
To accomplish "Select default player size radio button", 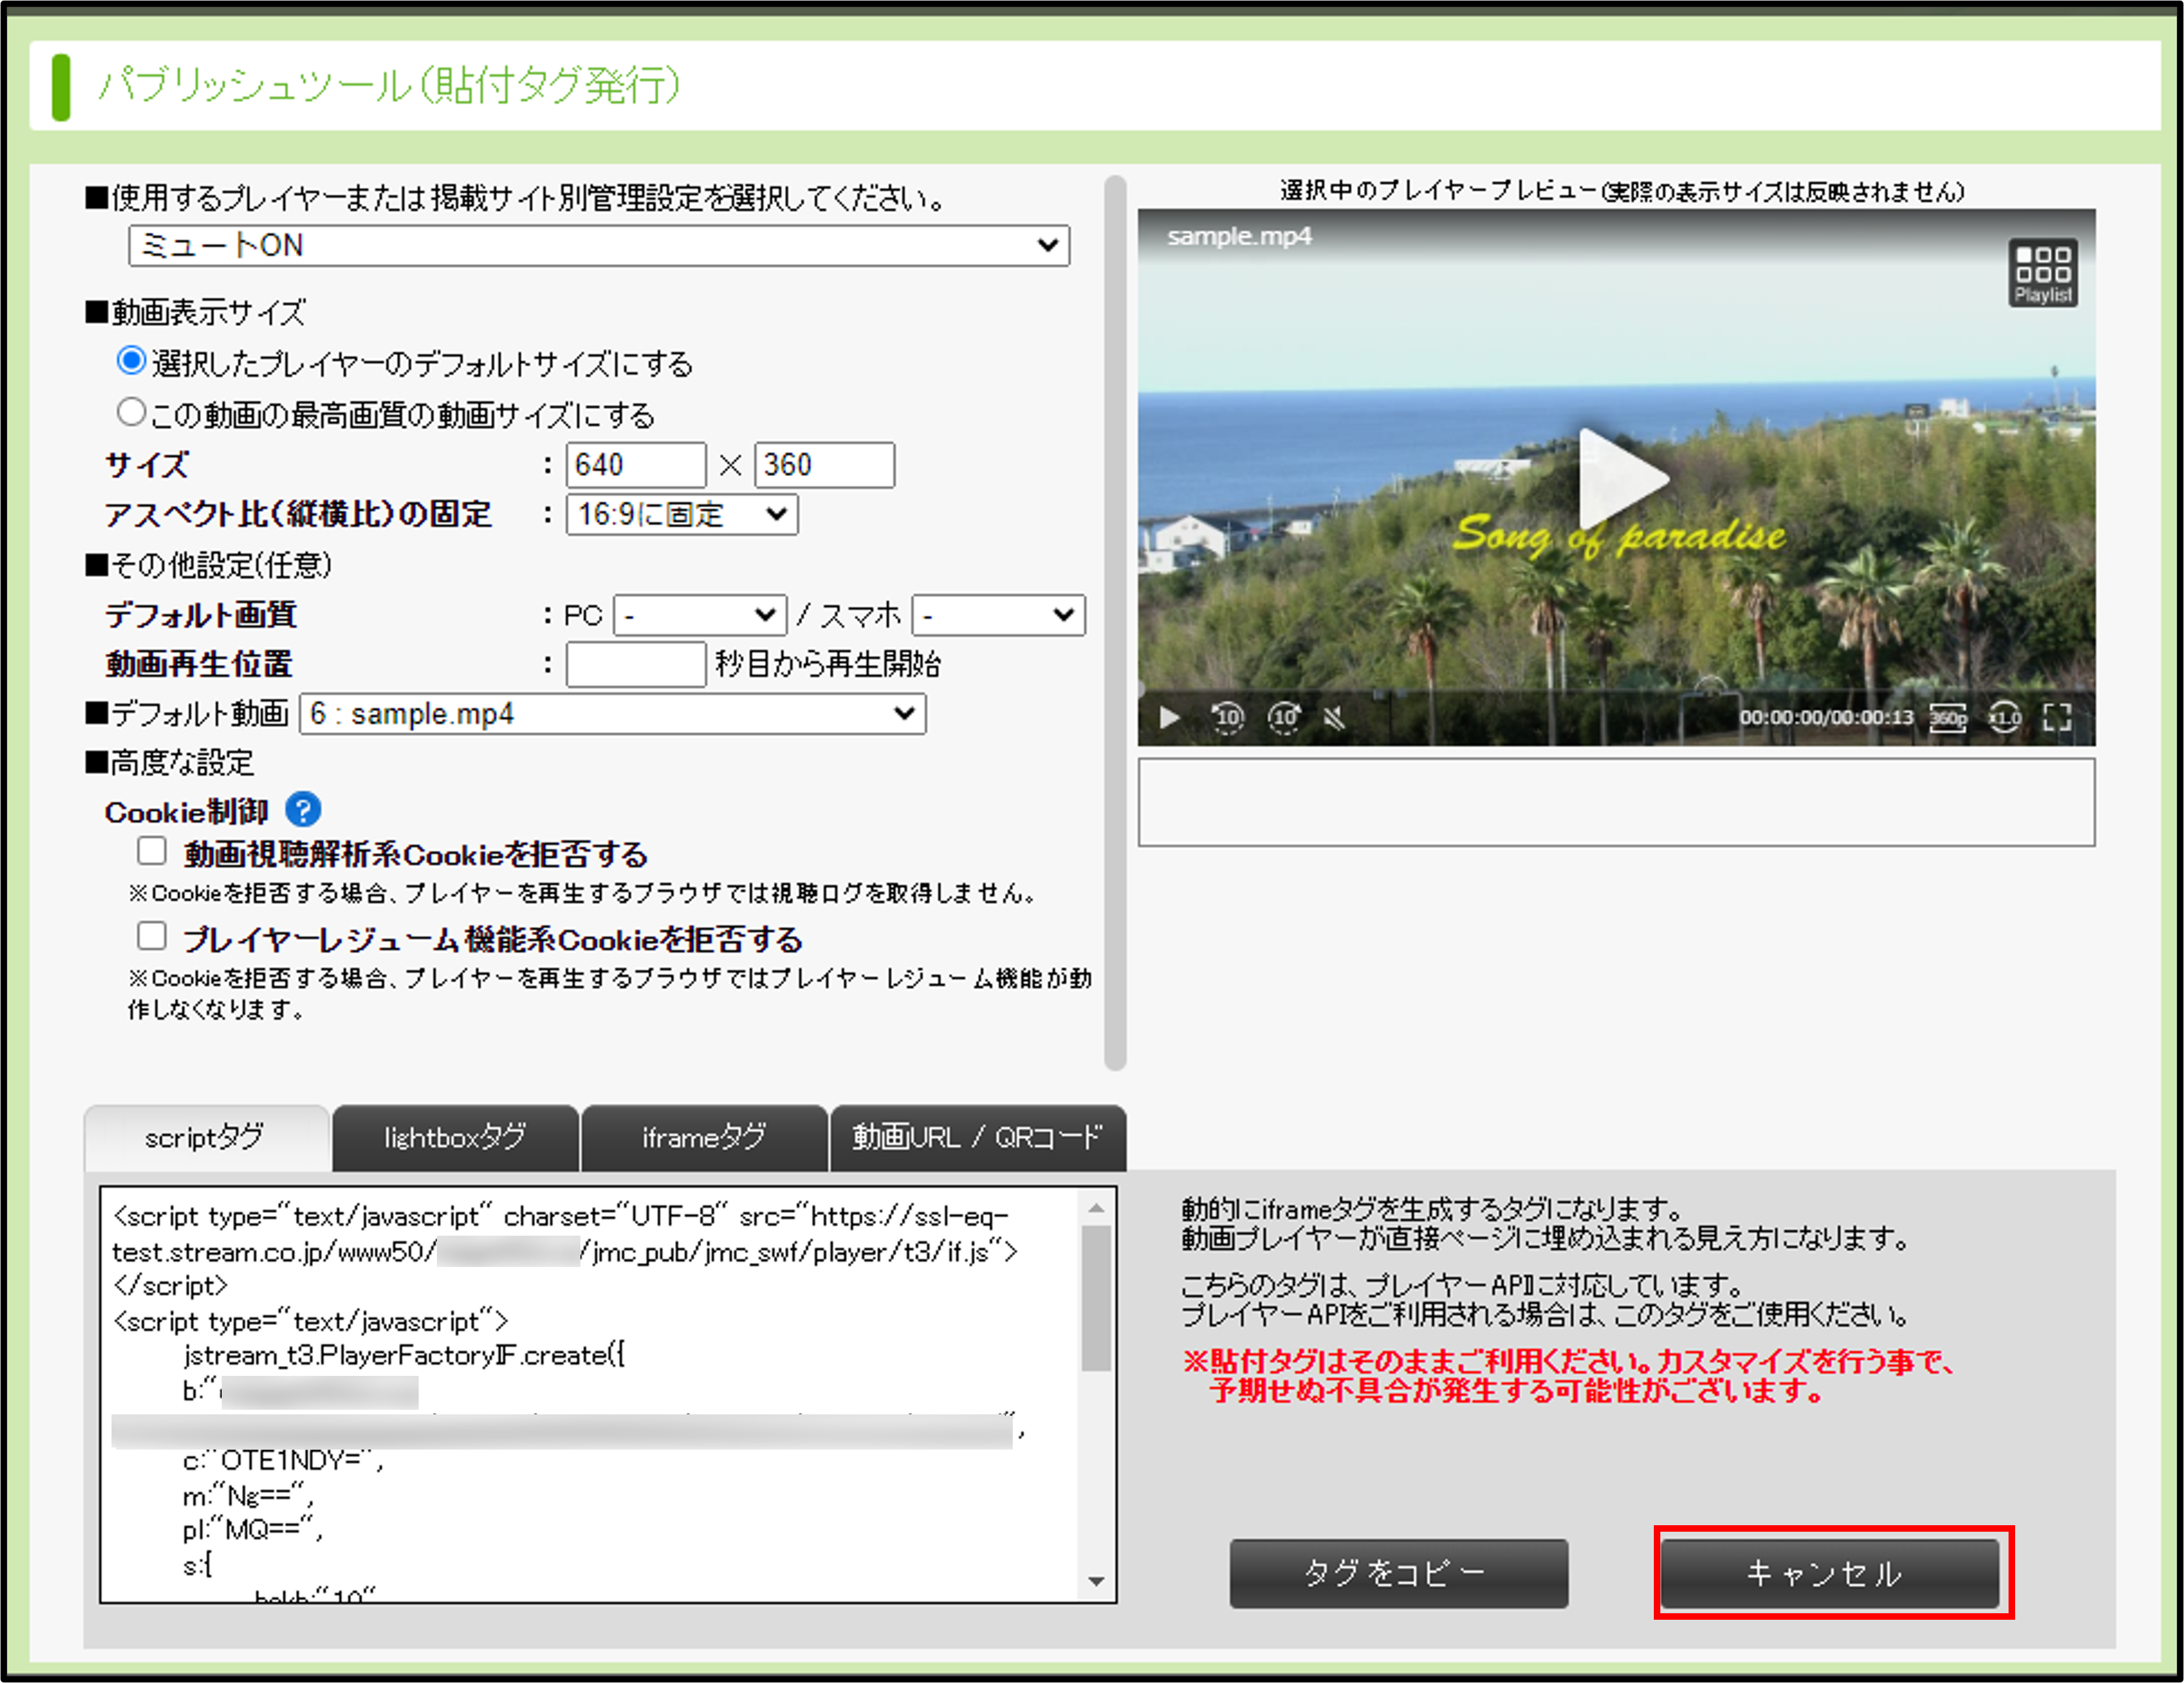I will pos(131,360).
